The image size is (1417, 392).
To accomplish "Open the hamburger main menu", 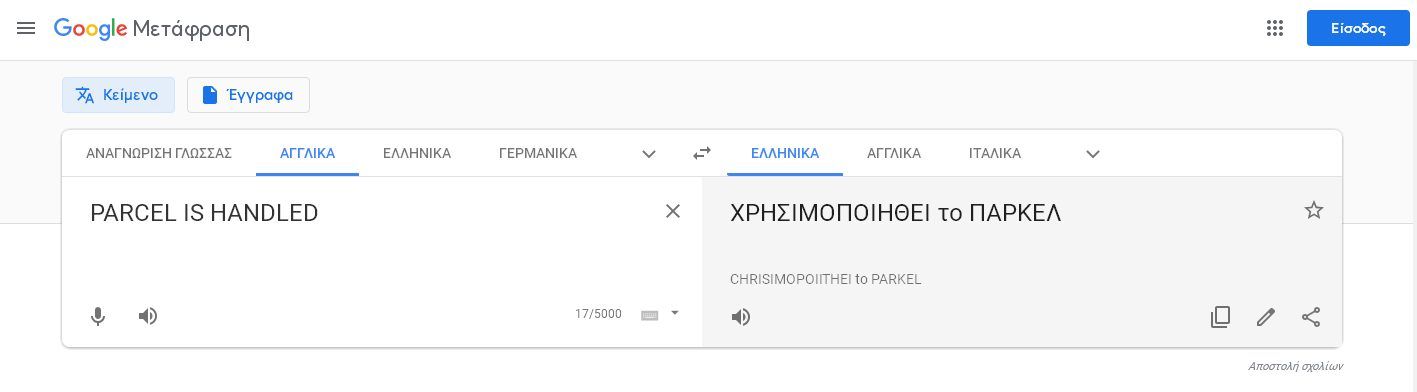I will (x=26, y=28).
